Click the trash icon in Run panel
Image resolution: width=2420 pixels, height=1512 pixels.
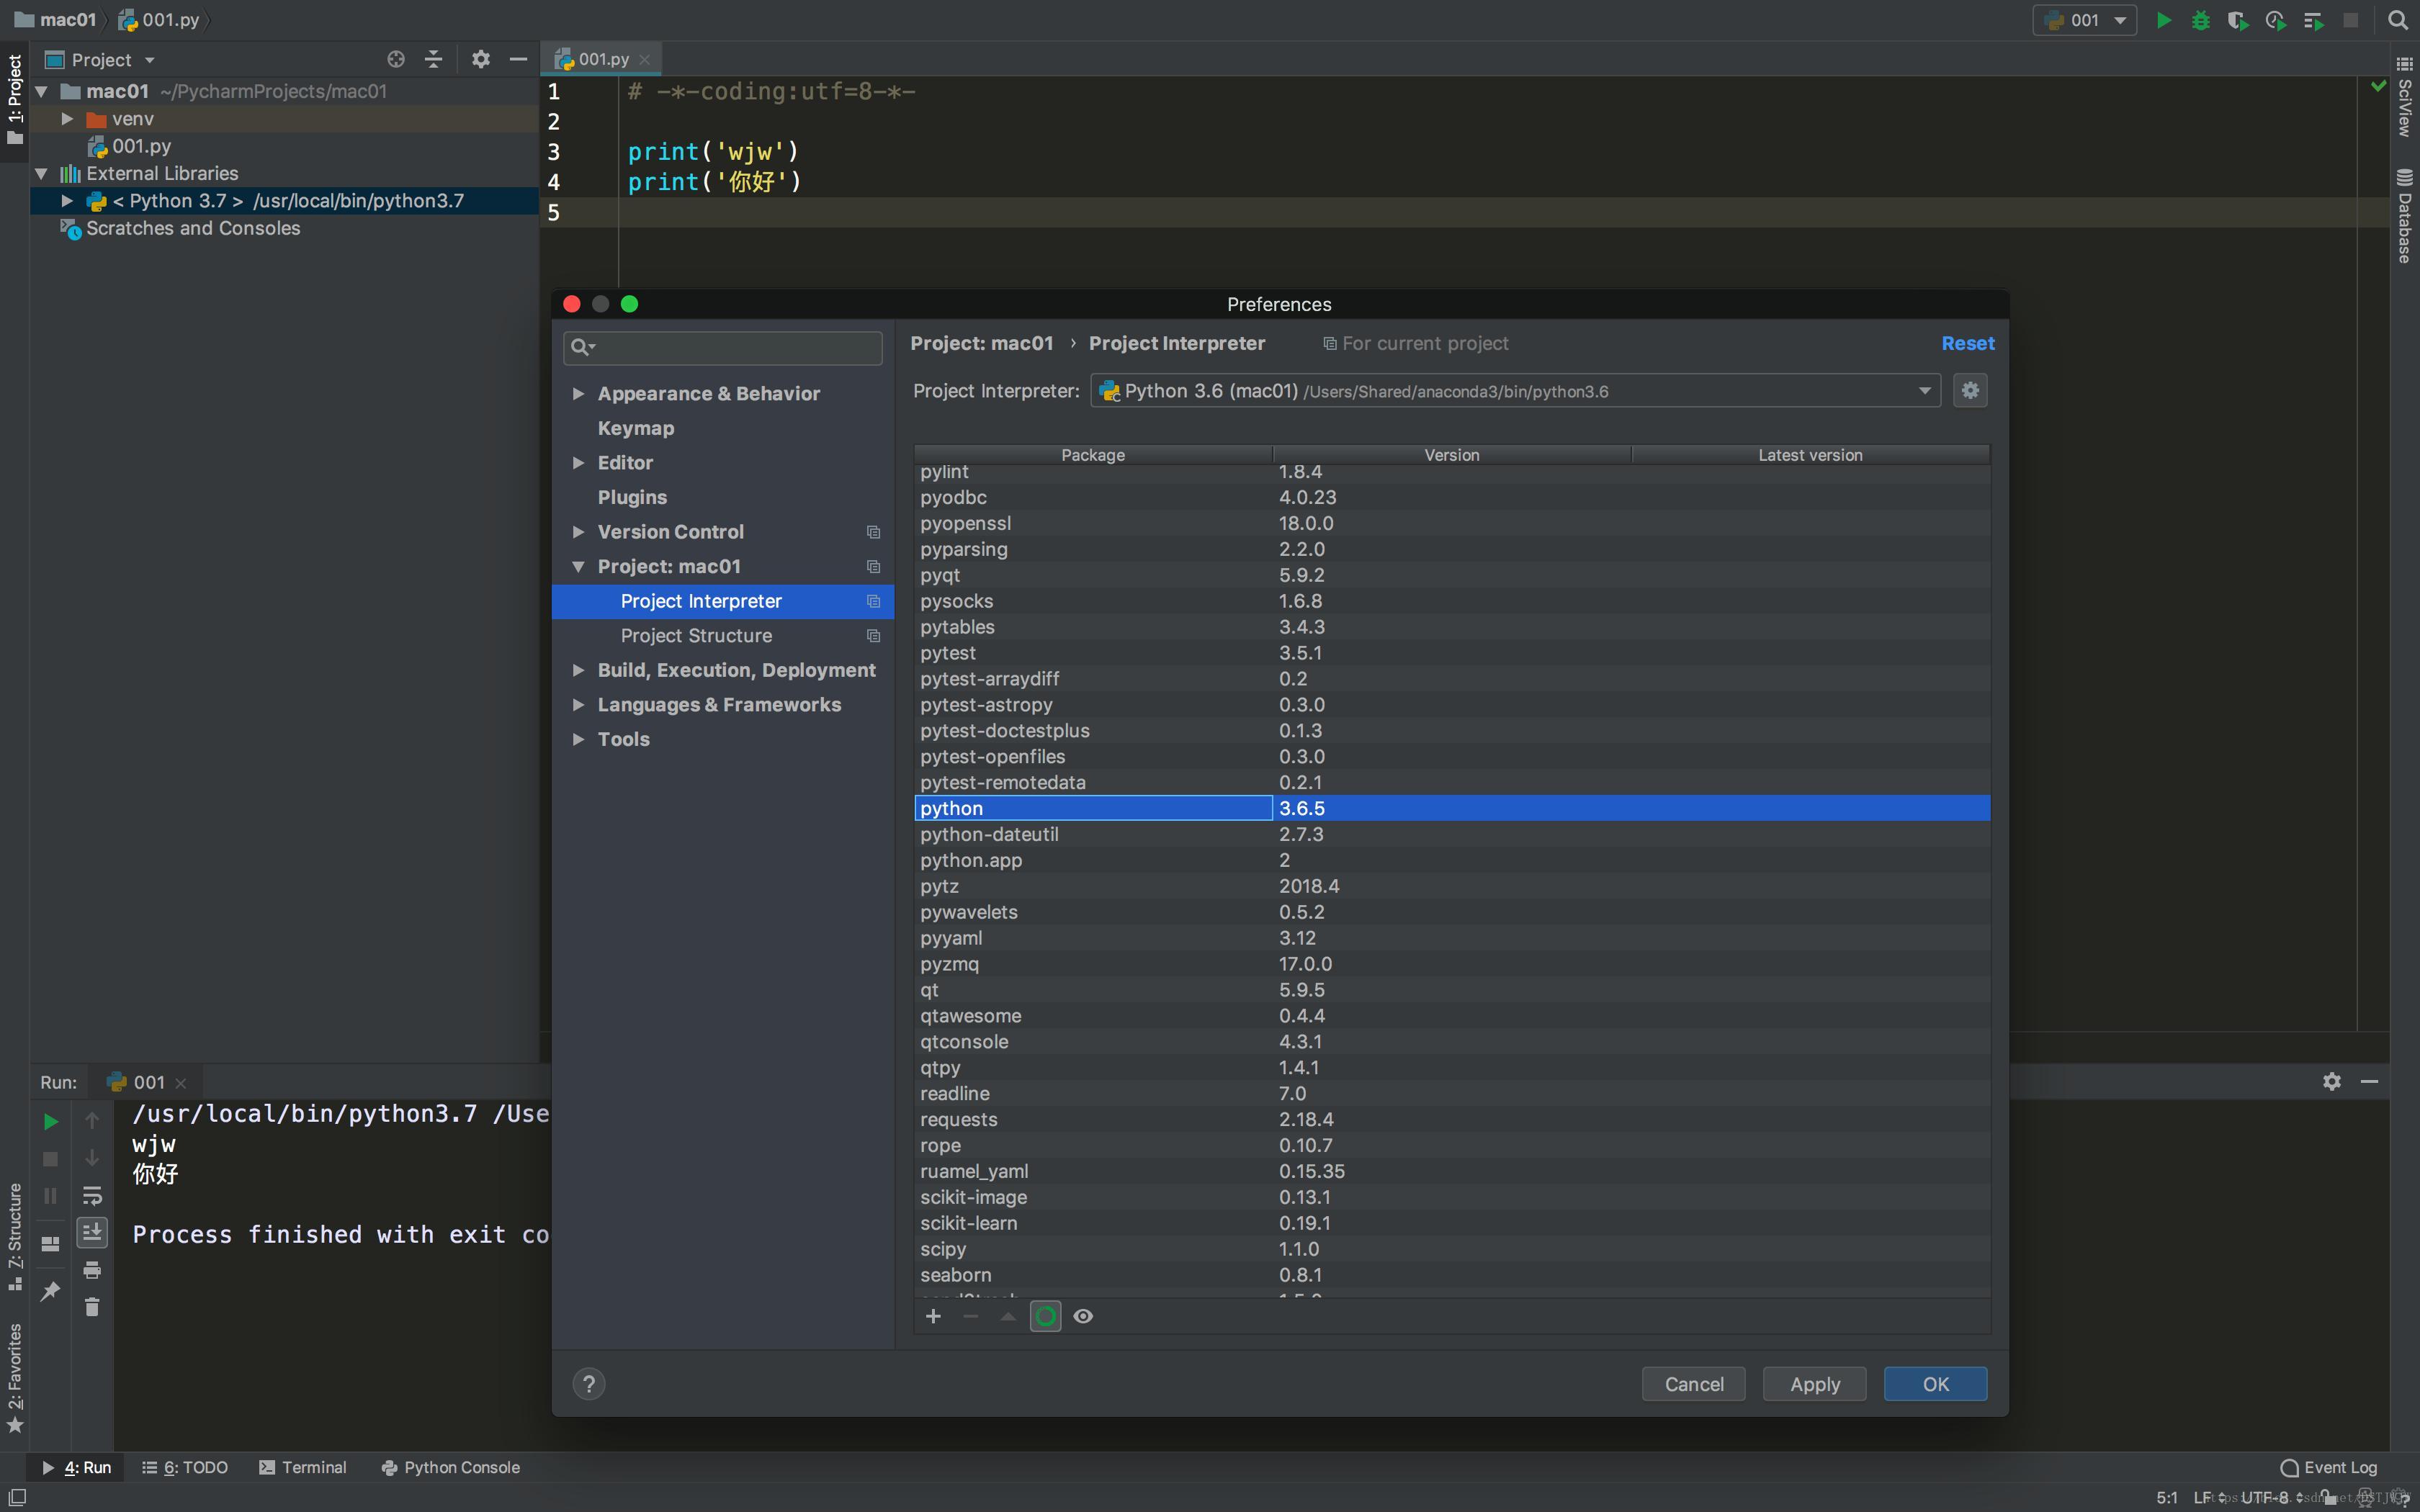[92, 1307]
